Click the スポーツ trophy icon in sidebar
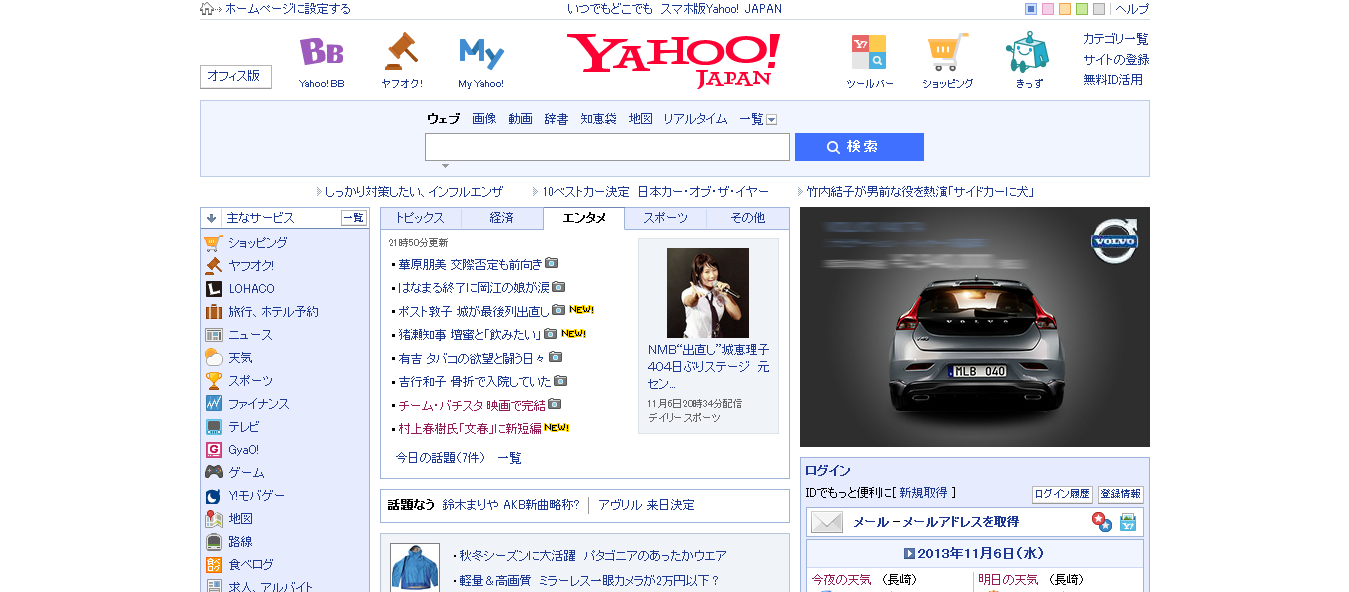This screenshot has height=592, width=1349. (213, 380)
